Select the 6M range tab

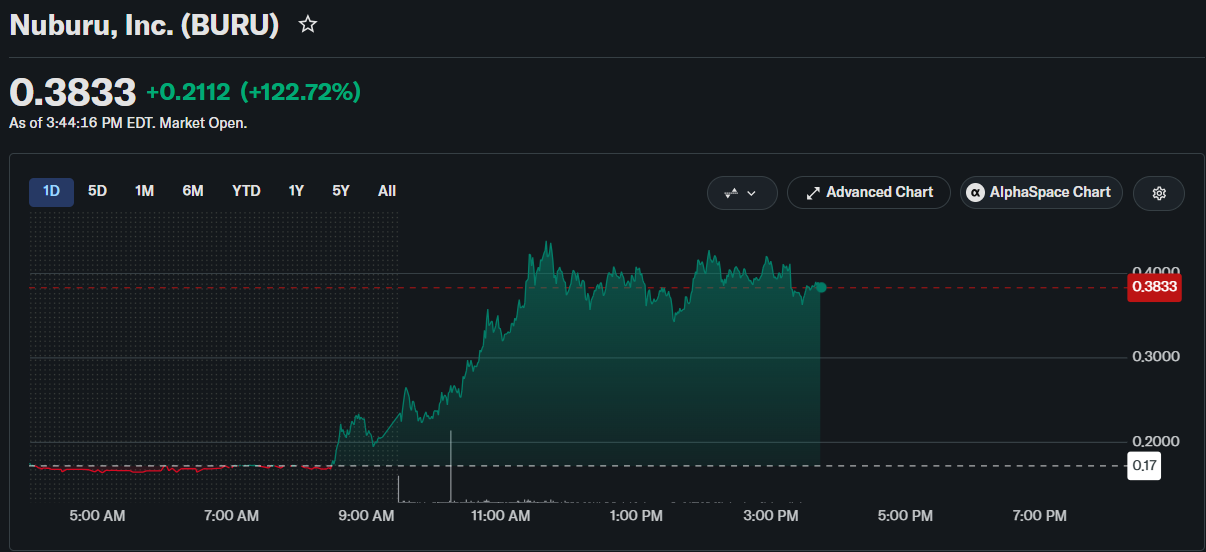193,191
